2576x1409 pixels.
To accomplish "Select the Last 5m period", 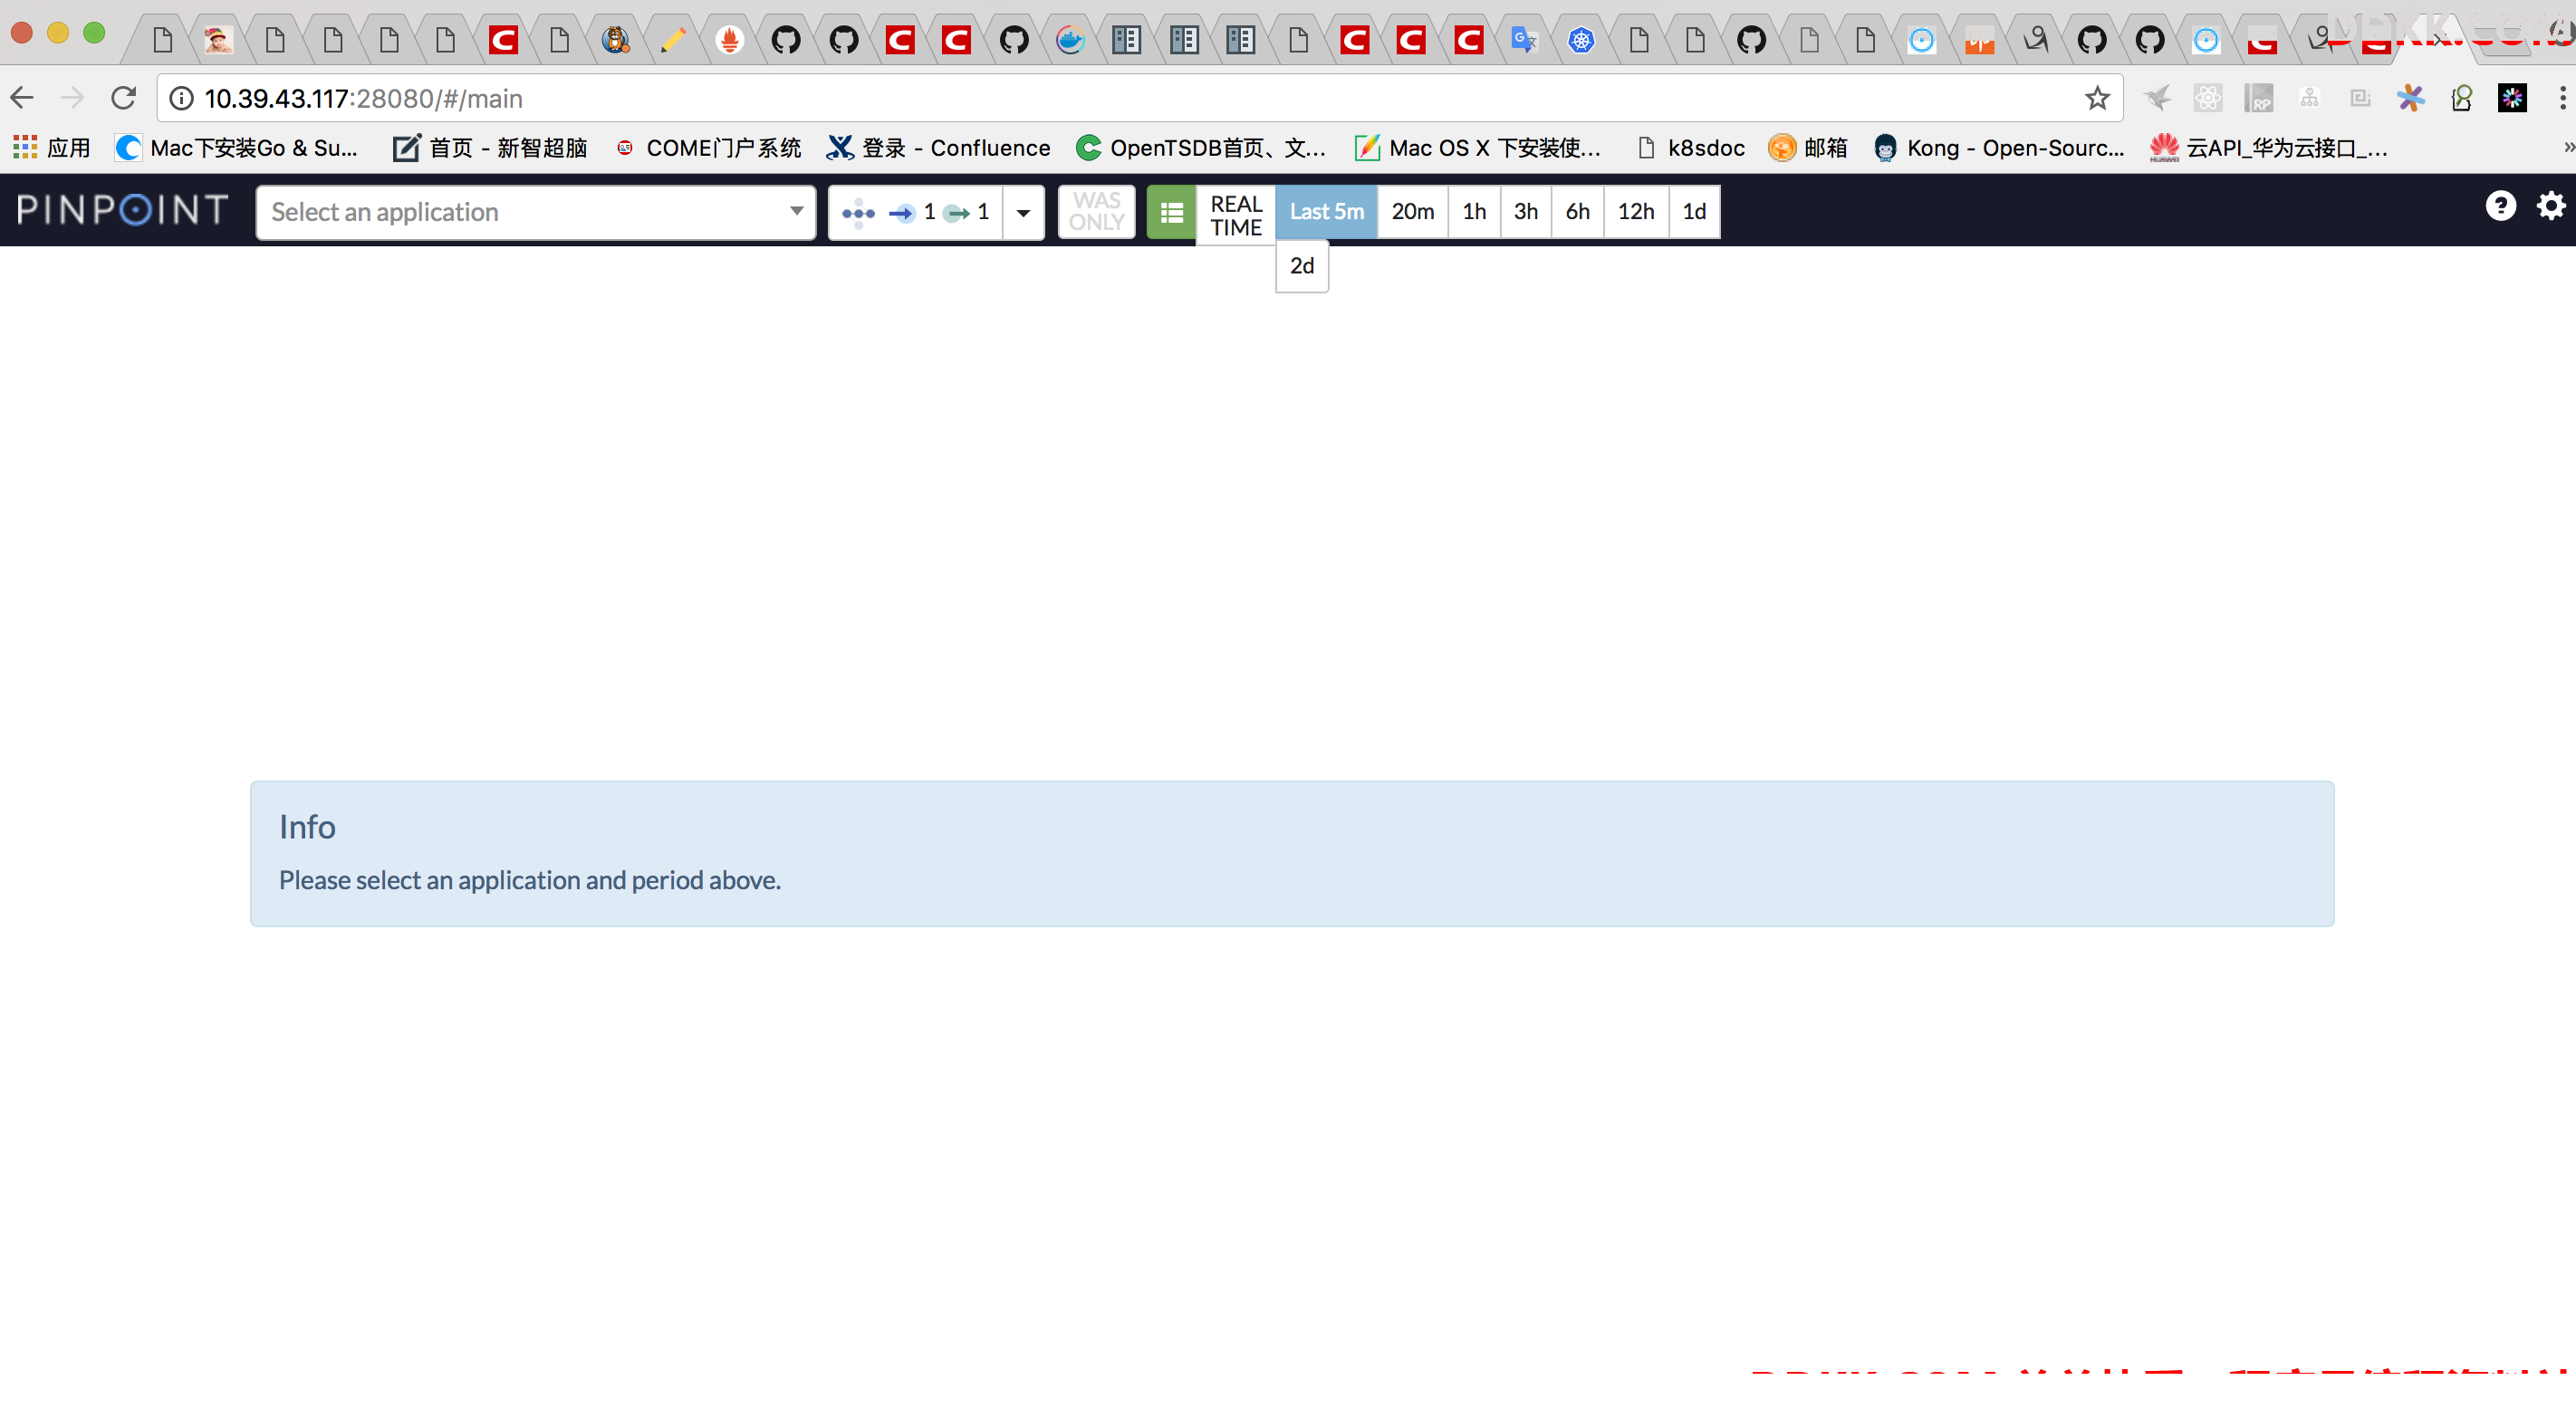I will (1326, 212).
